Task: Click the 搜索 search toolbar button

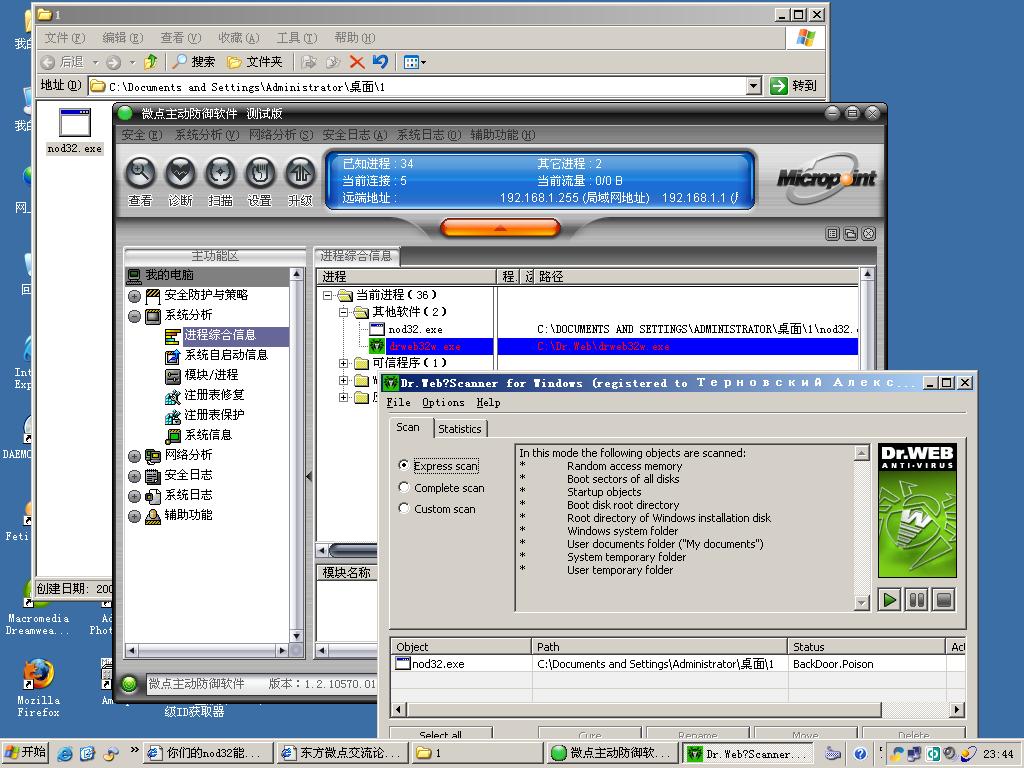Action: pos(194,62)
